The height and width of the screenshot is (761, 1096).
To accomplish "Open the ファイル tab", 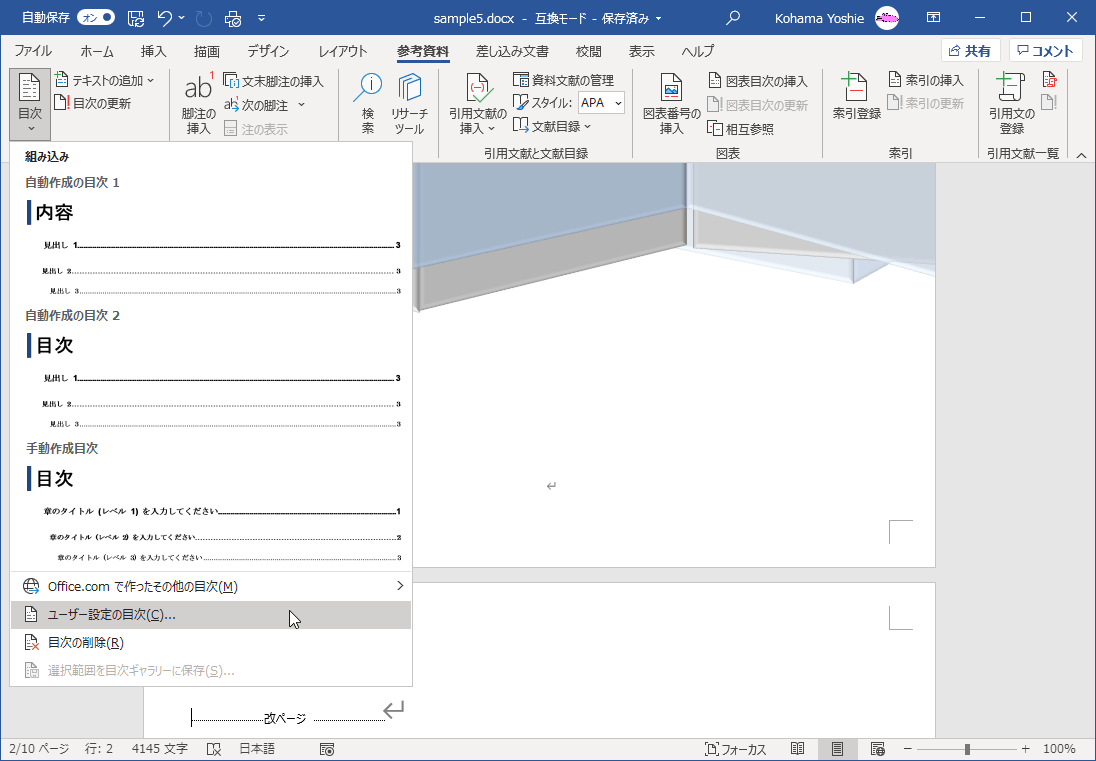I will tap(33, 51).
